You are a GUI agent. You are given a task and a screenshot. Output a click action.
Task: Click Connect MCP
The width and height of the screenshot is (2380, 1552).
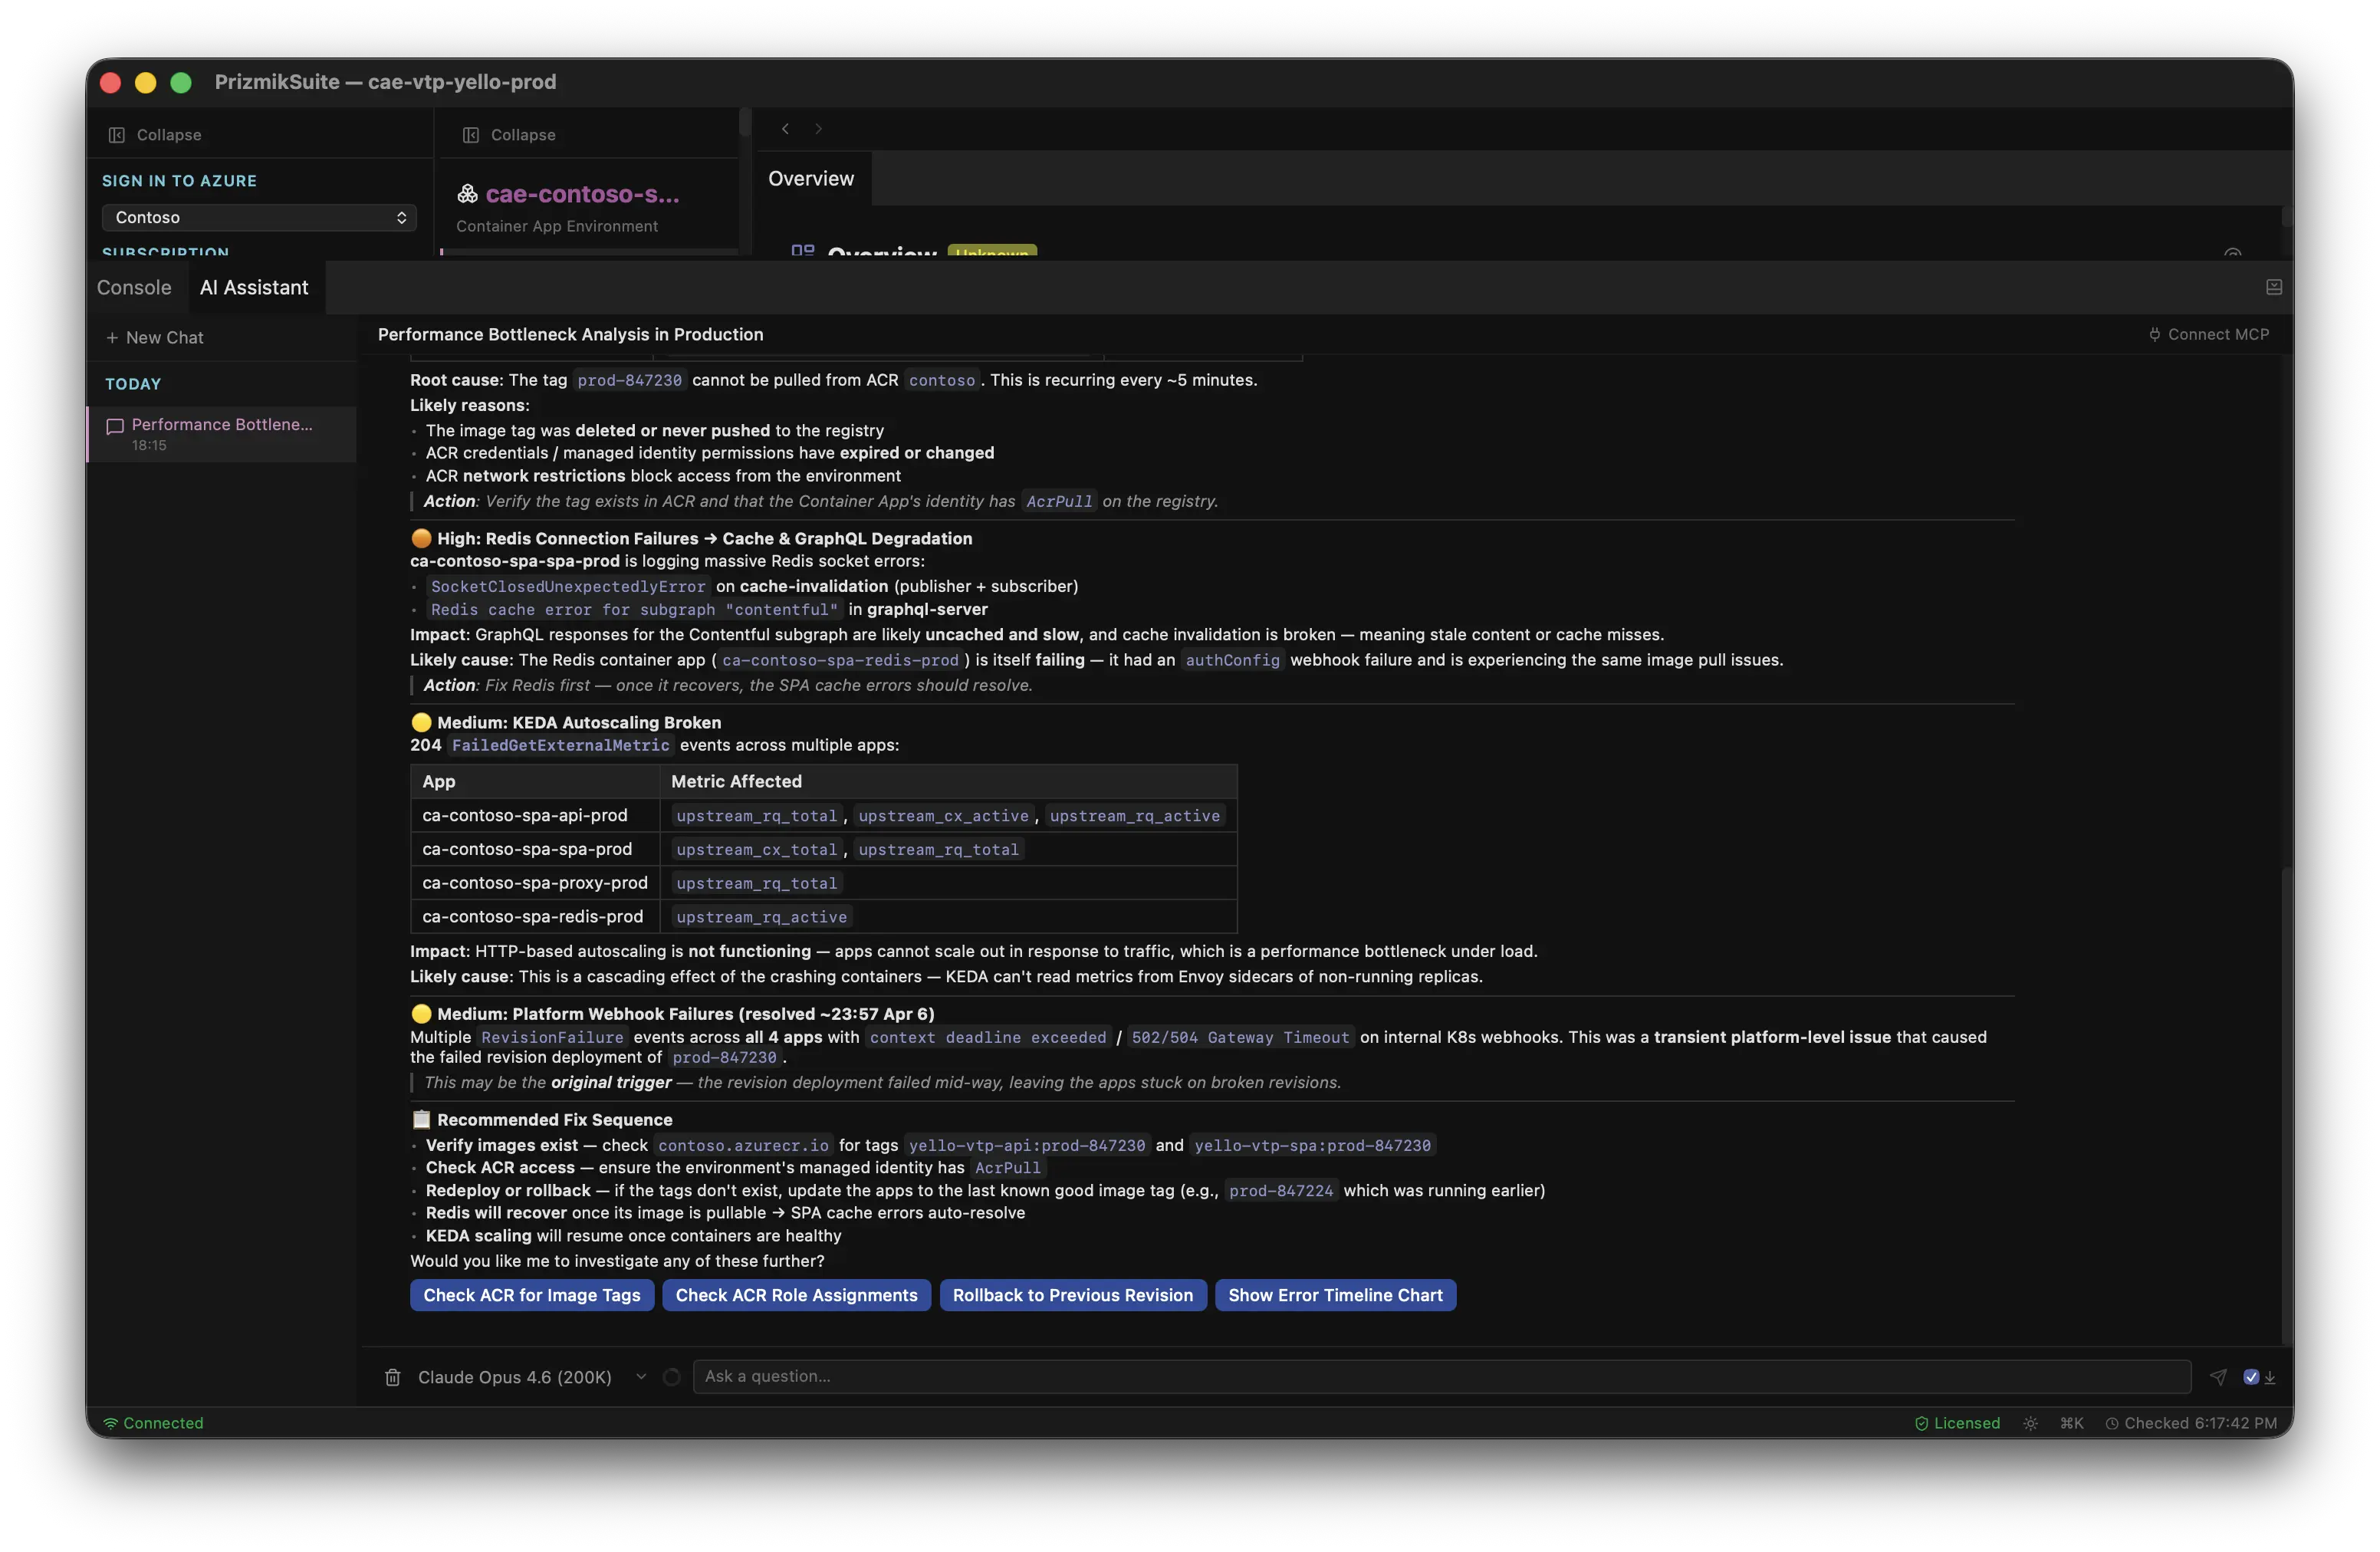tap(2209, 335)
